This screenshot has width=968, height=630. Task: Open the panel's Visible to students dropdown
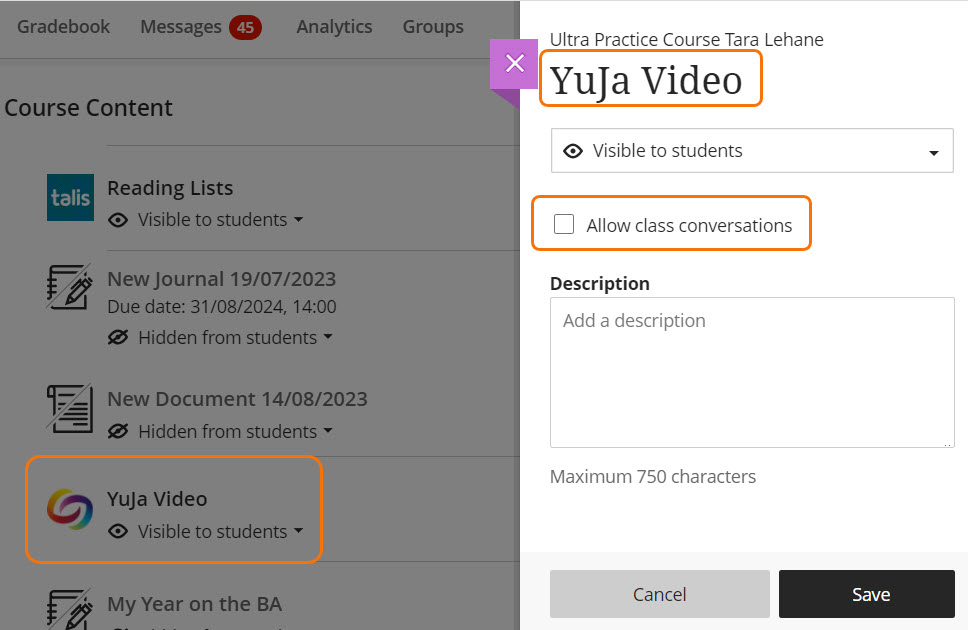coord(752,151)
